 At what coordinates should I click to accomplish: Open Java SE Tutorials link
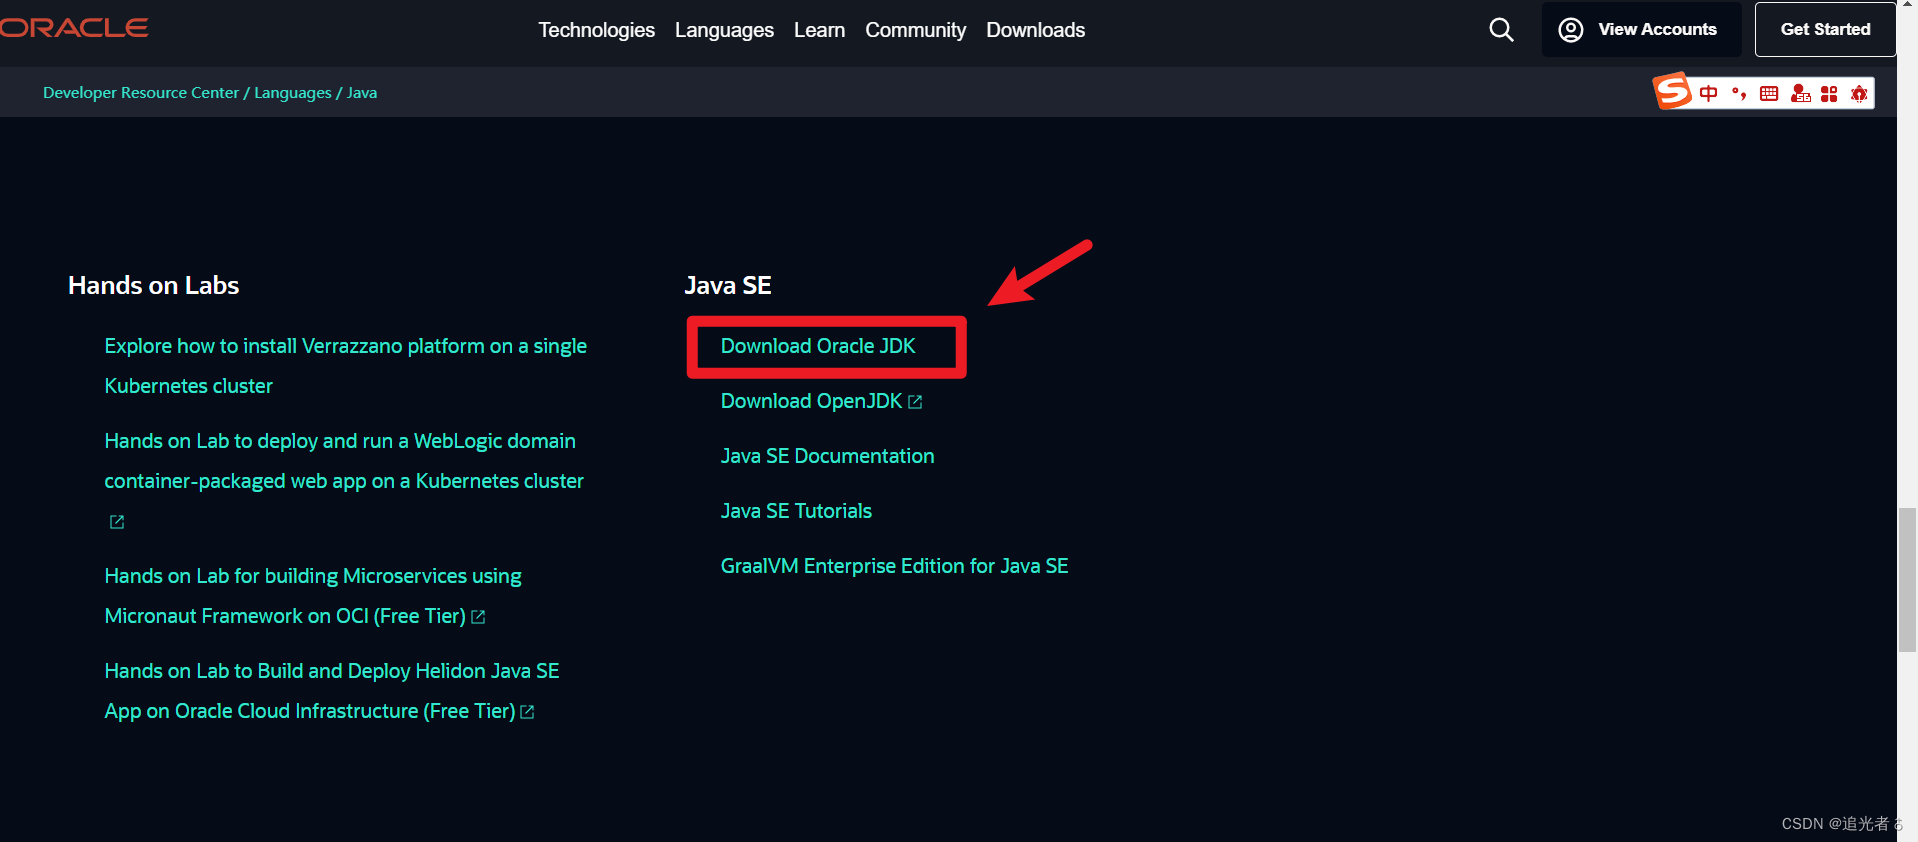pyautogui.click(x=796, y=511)
